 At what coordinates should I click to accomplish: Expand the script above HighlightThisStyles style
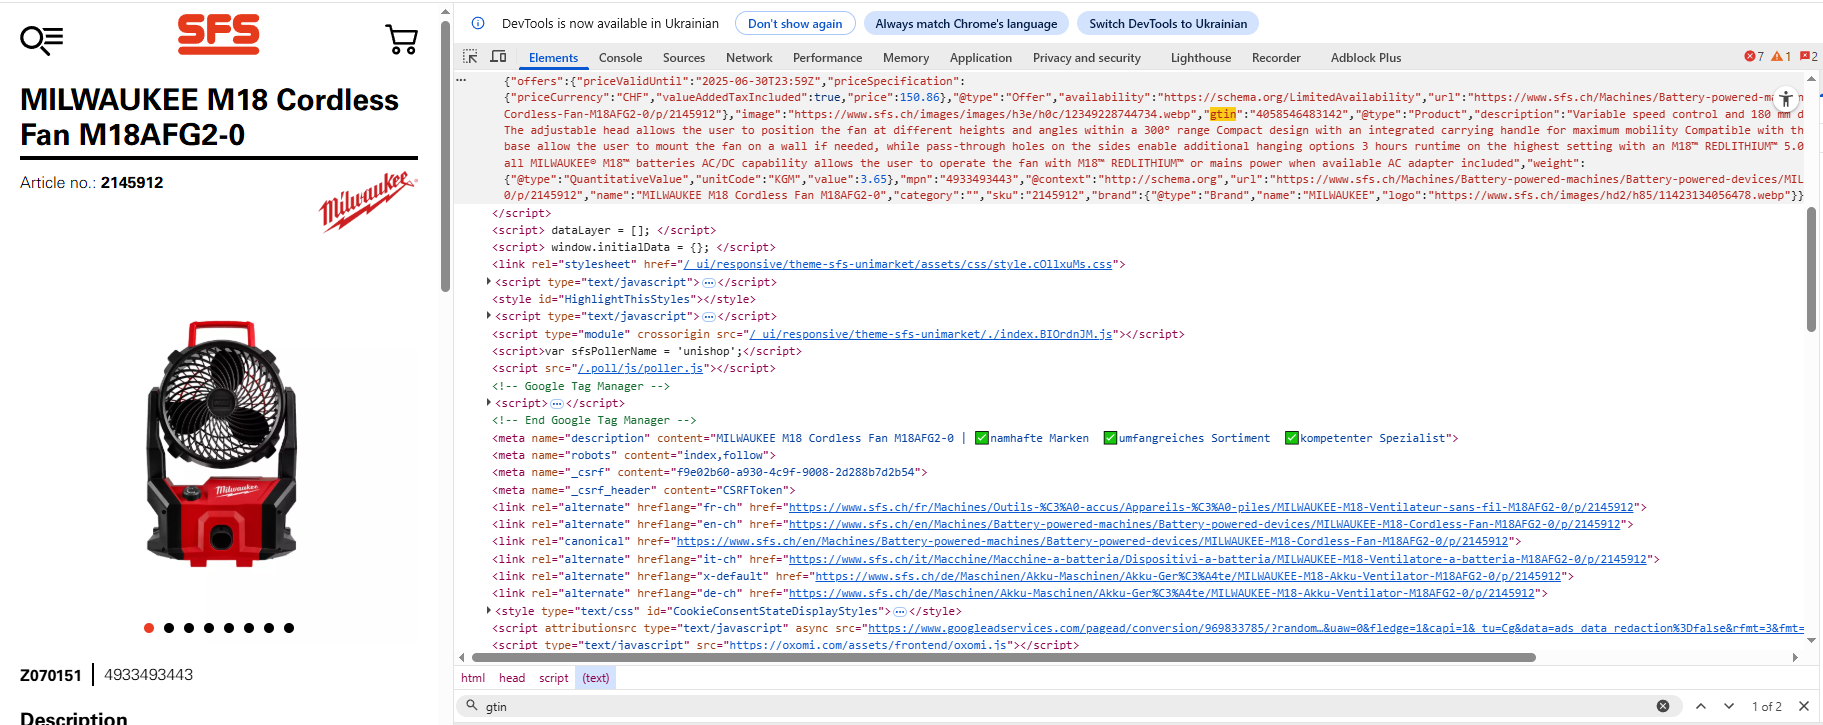click(489, 282)
